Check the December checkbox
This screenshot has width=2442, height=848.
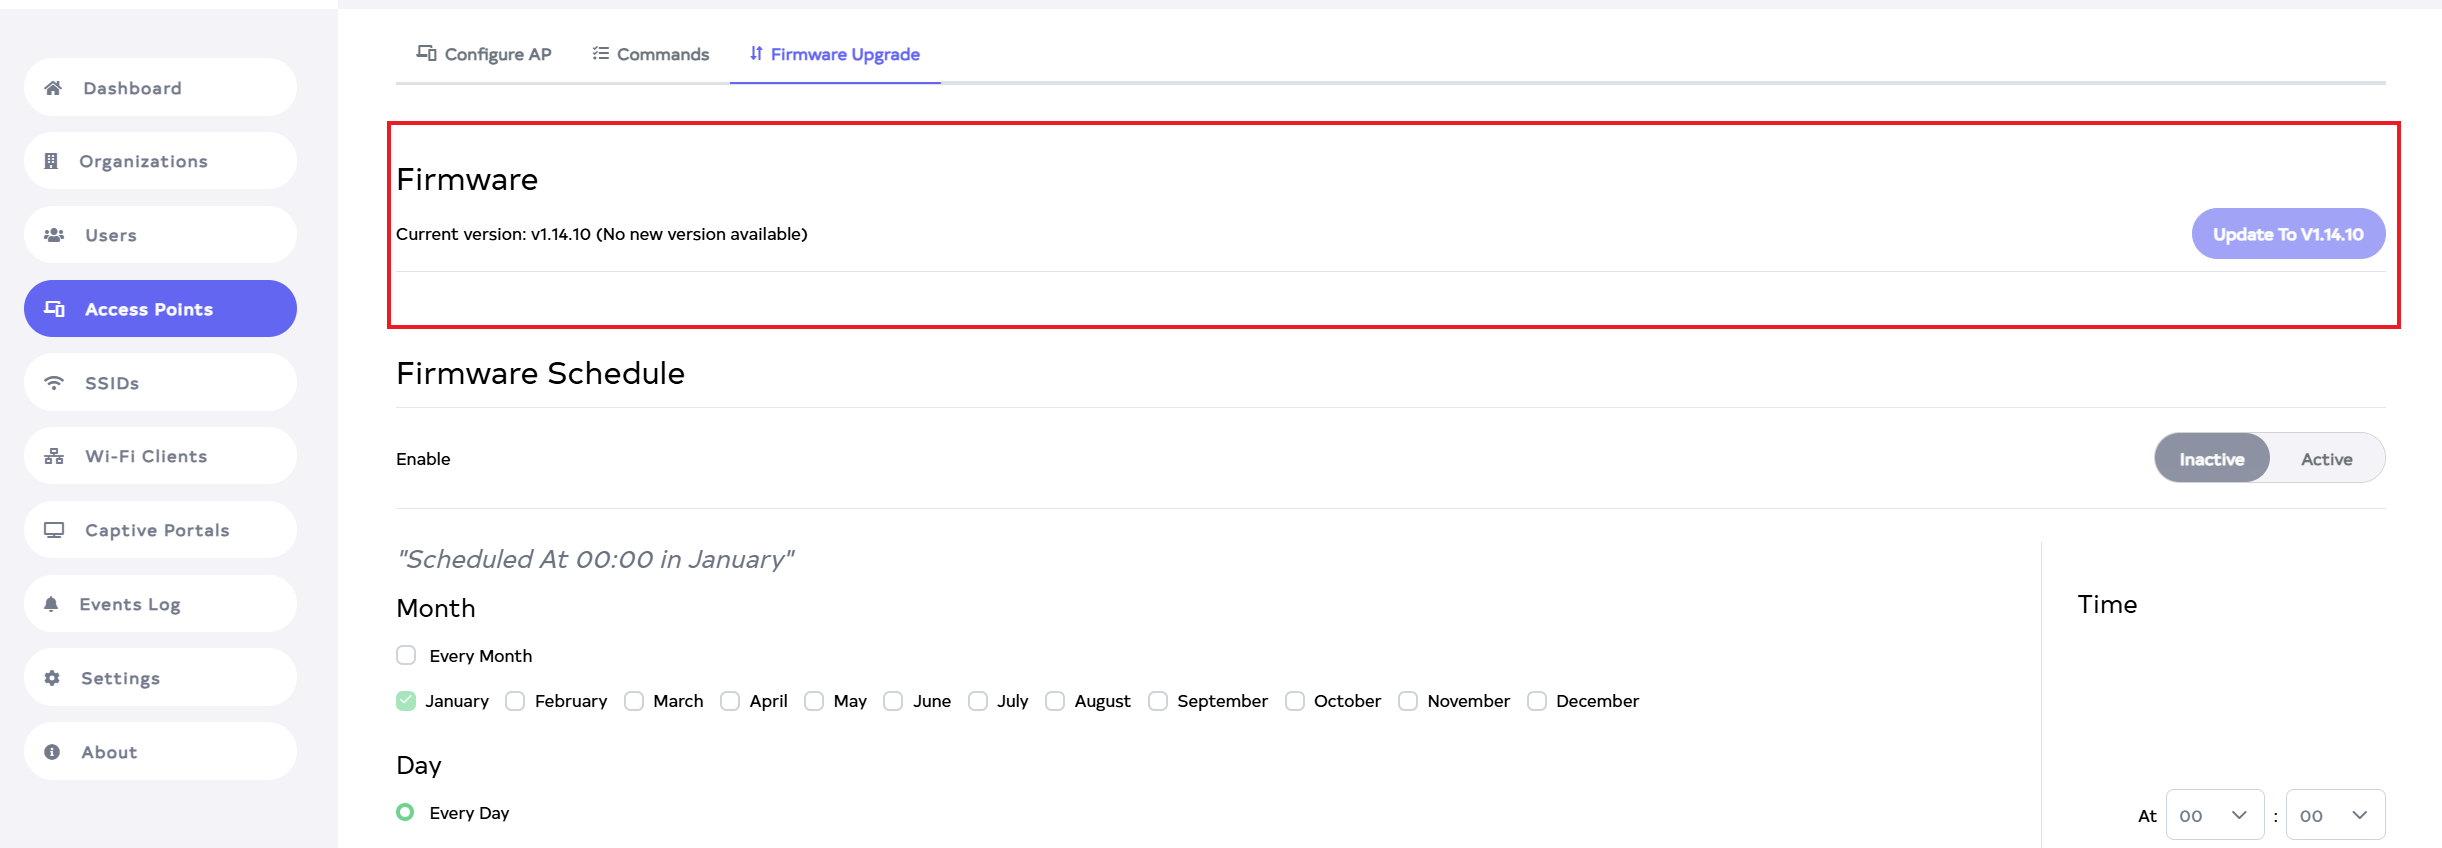(x=1537, y=701)
